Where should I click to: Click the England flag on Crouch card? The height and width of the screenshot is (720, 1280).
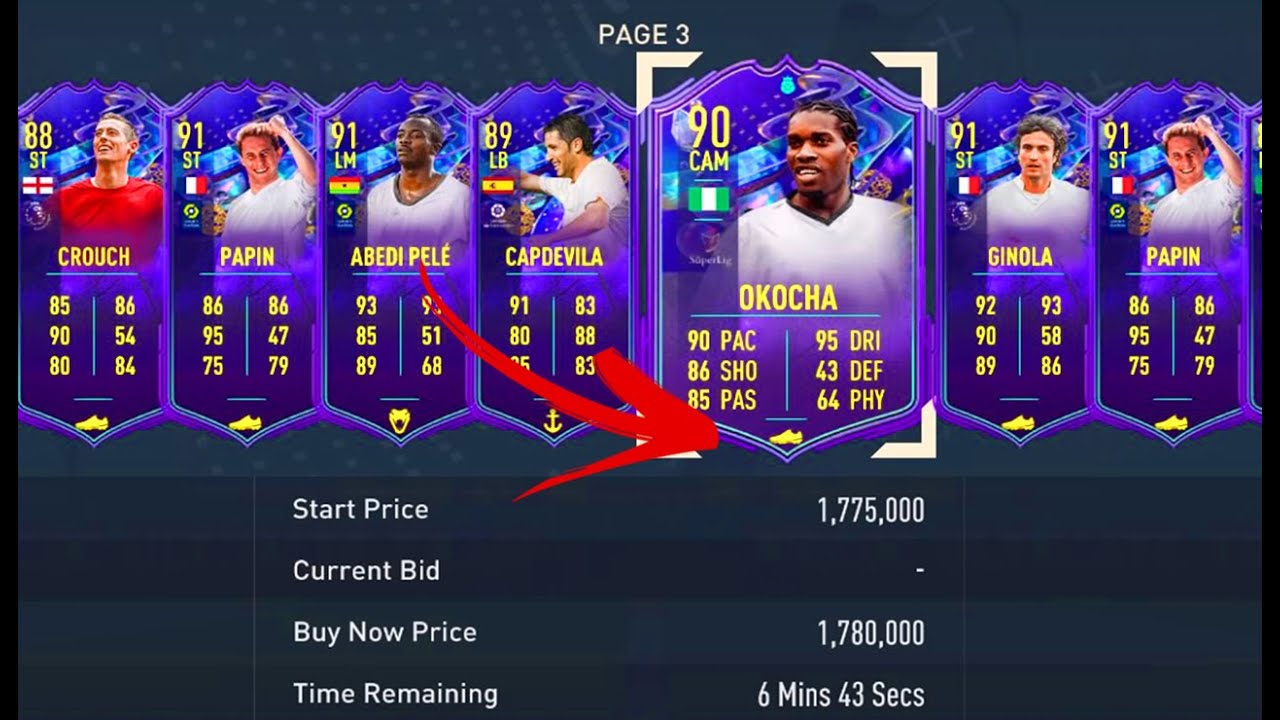pos(38,186)
